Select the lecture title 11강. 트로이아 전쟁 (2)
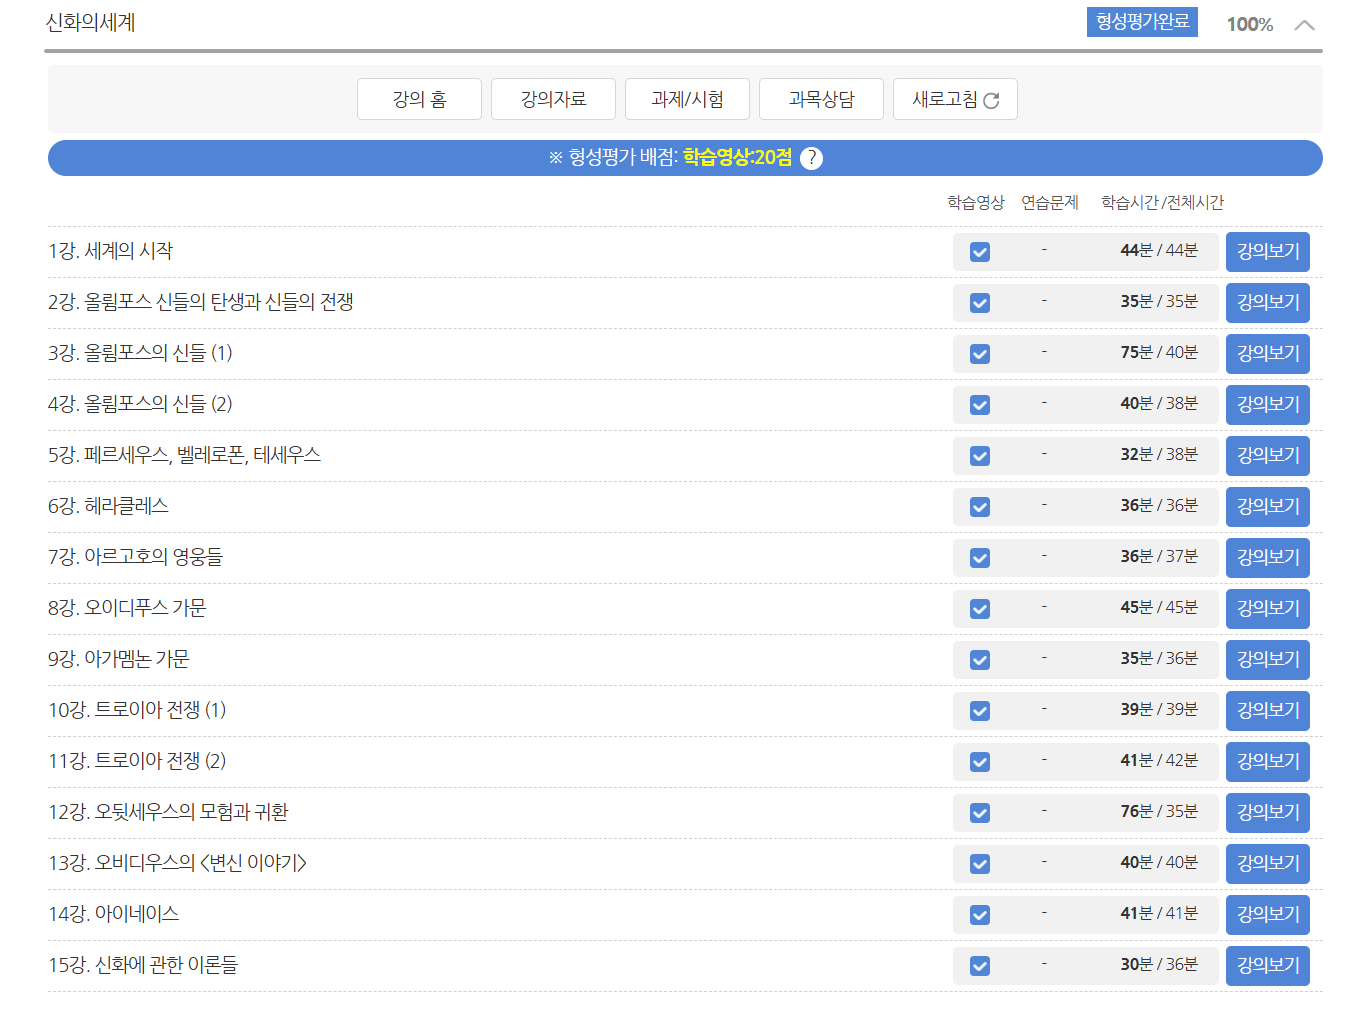Screen dimensions: 1367x1023 pos(137,761)
